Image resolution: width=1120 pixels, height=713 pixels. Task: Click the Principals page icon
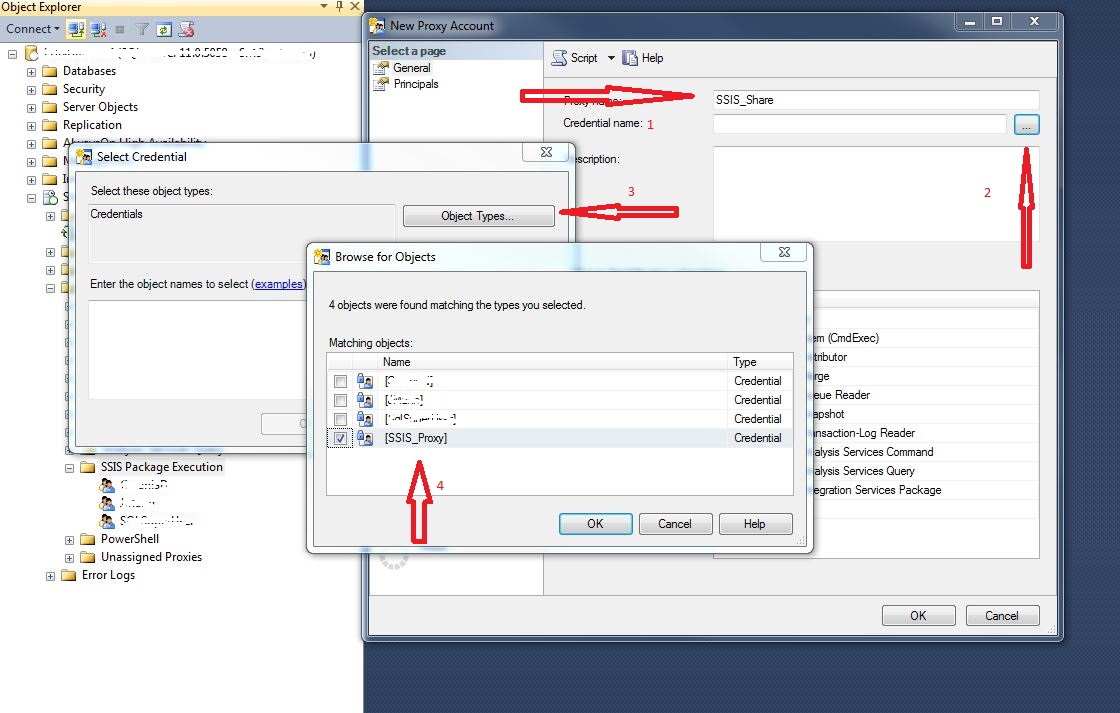(x=381, y=84)
